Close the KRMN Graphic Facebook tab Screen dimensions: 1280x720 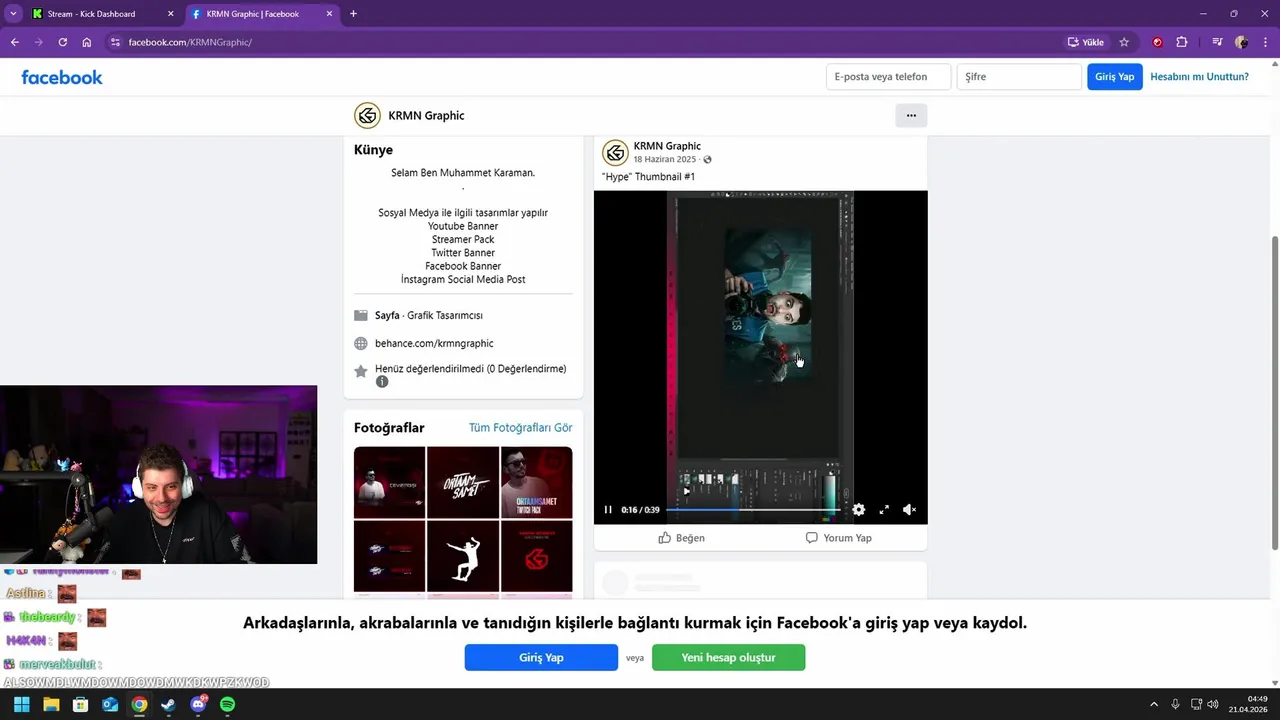click(x=329, y=14)
